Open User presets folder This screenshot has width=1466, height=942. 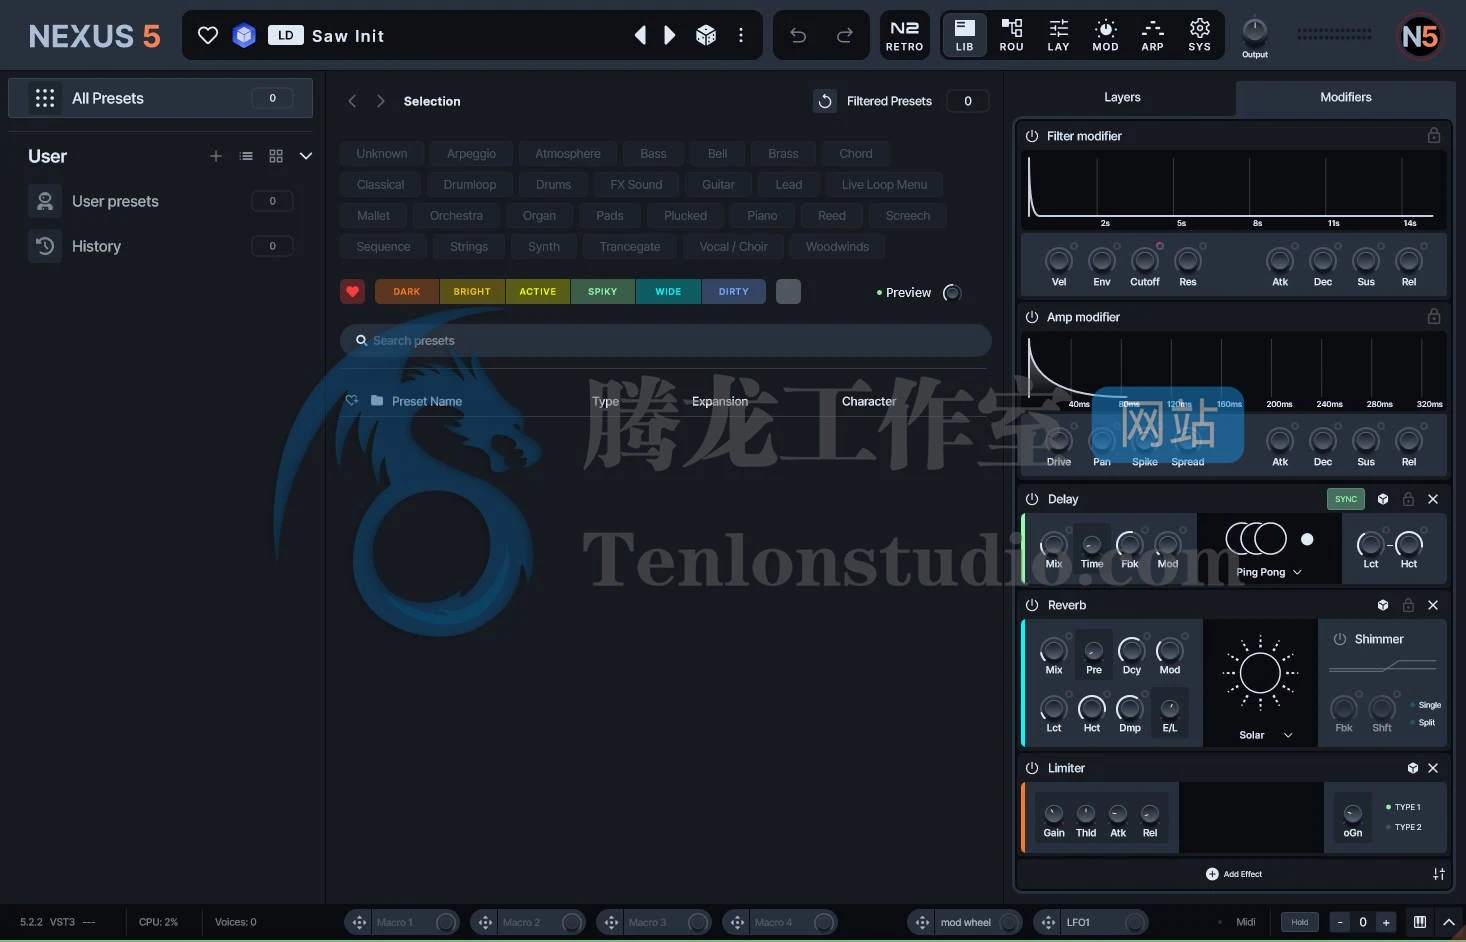point(160,201)
